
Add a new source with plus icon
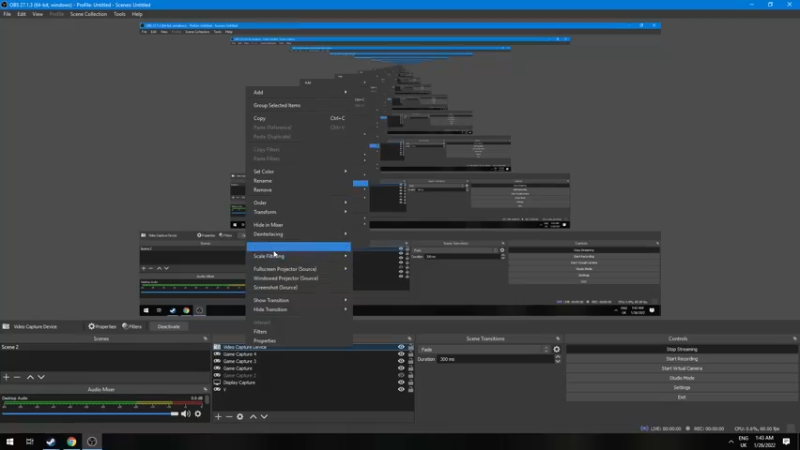(x=218, y=416)
